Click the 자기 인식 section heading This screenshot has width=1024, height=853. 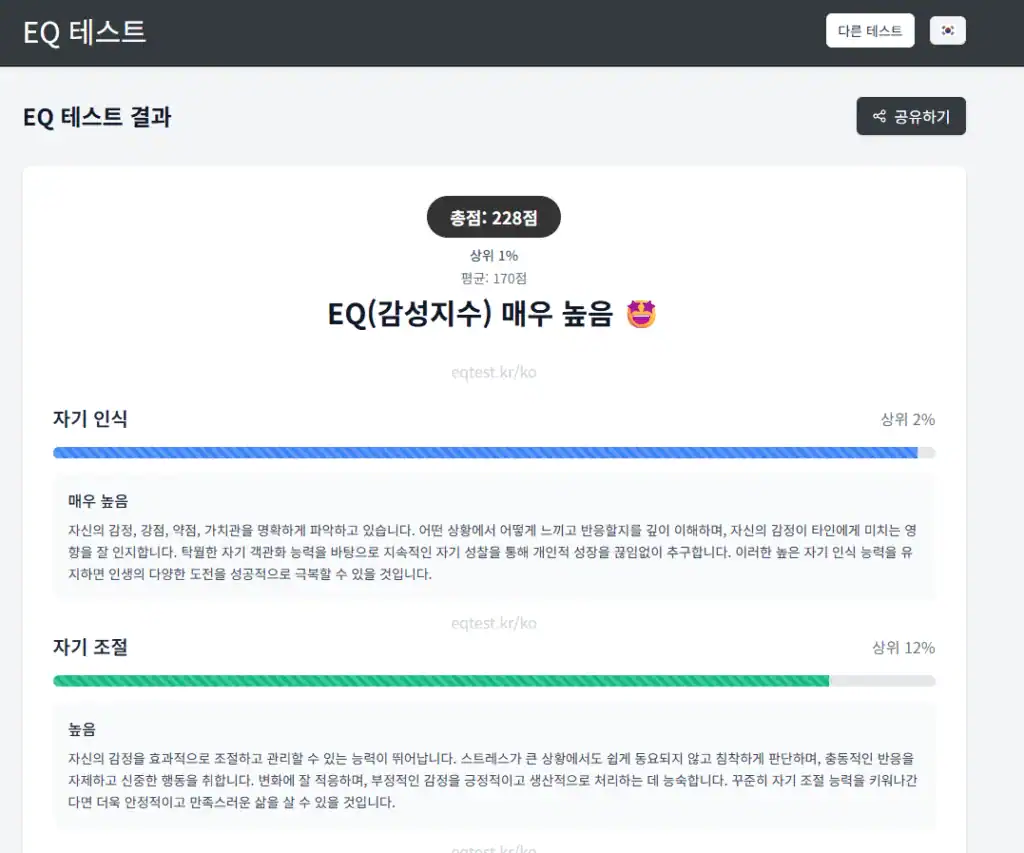tap(90, 419)
